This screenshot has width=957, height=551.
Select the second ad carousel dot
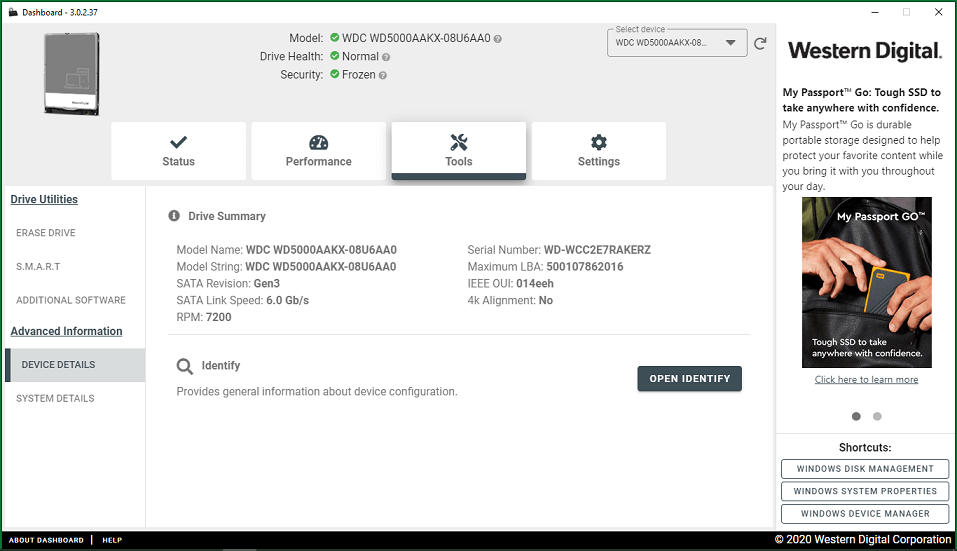pos(877,416)
